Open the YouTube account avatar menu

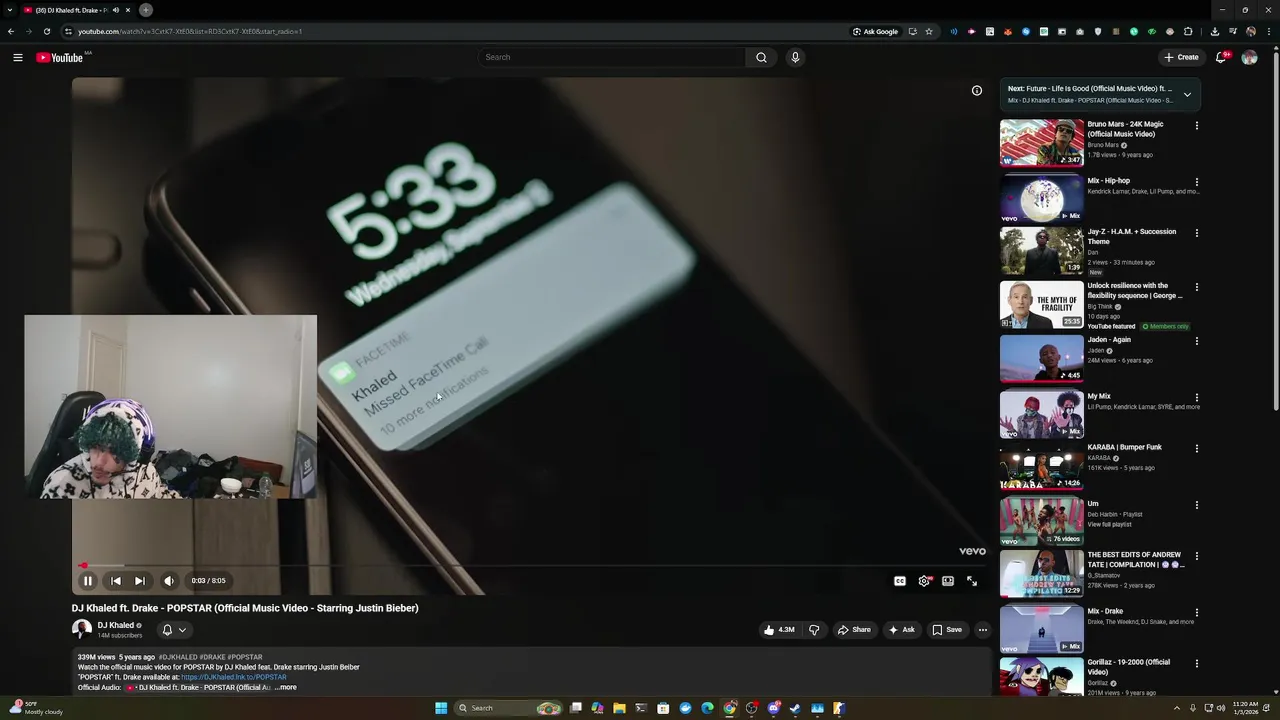pos(1249,57)
